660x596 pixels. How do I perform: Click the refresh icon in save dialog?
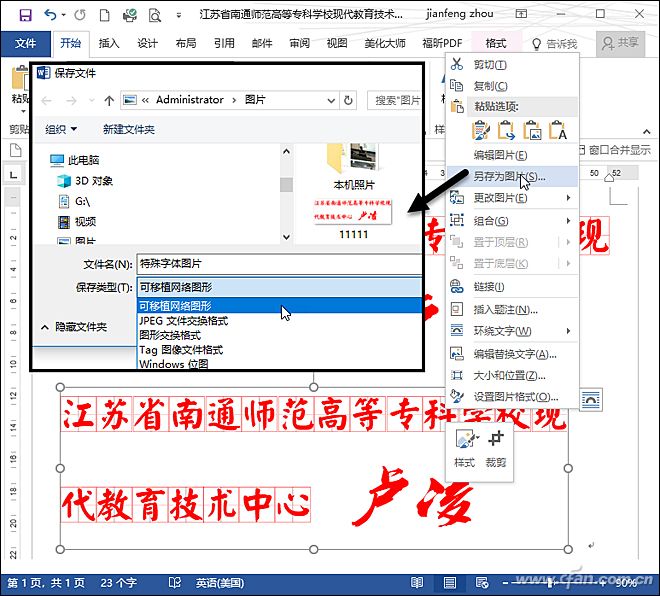coord(348,100)
